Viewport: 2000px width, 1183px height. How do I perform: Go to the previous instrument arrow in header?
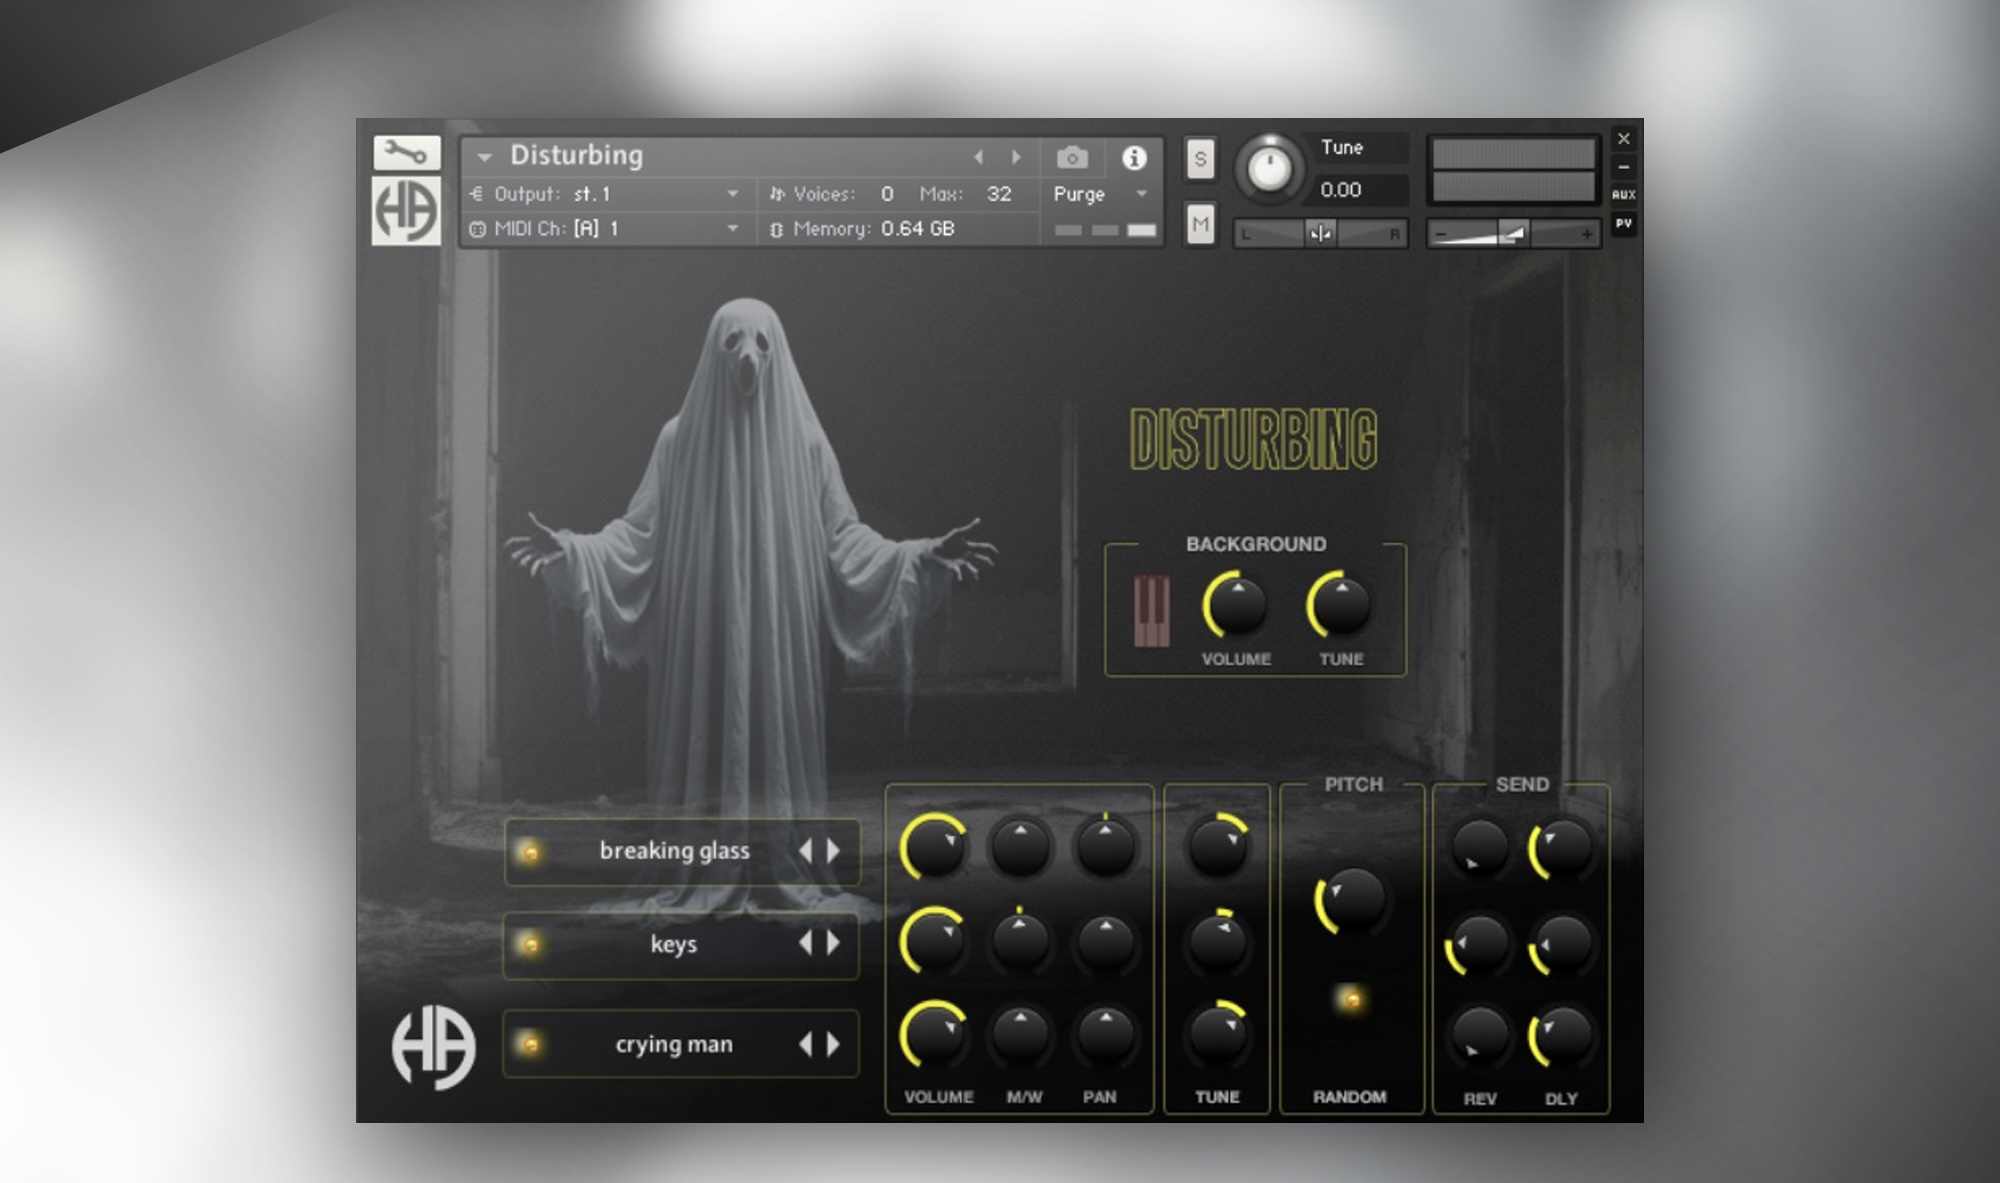[x=978, y=157]
